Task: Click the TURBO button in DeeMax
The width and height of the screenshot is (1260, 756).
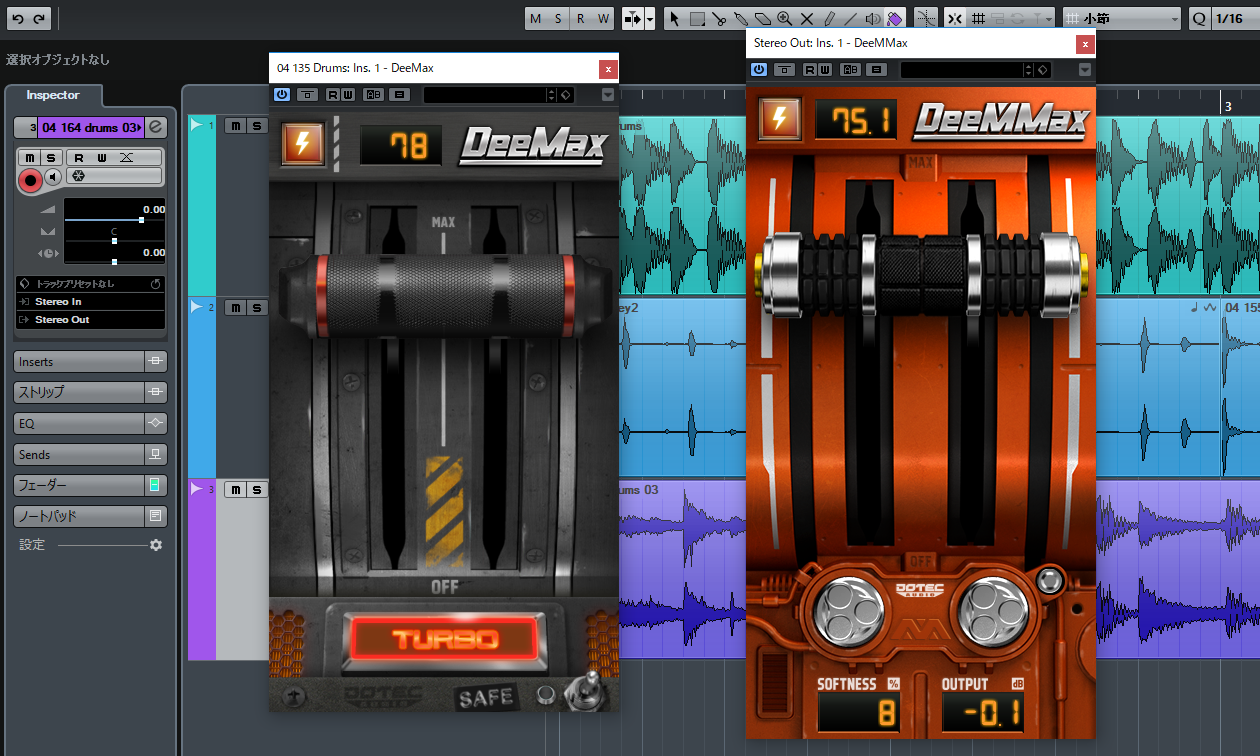Action: tap(444, 640)
